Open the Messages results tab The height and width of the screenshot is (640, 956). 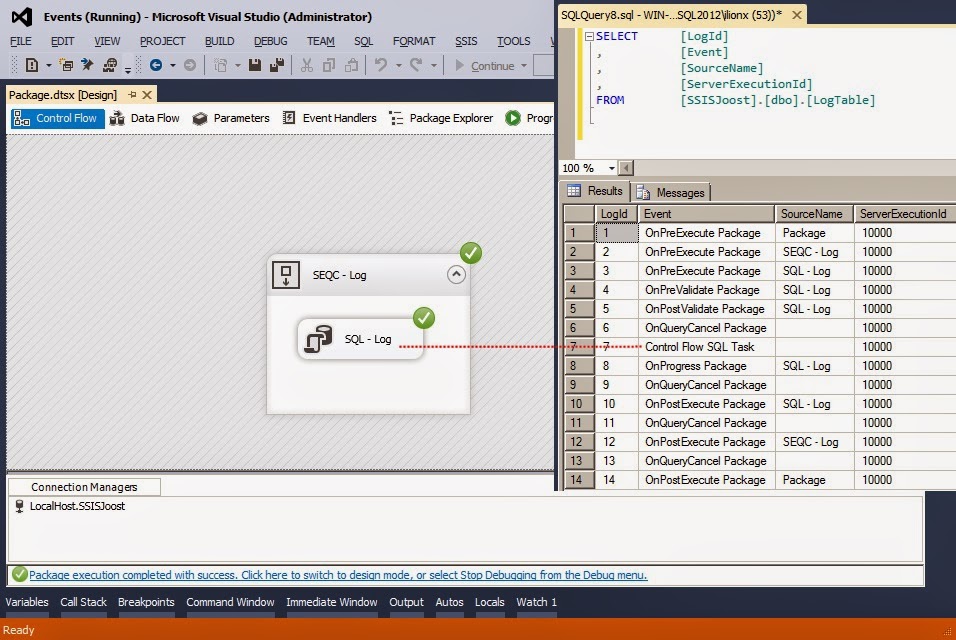tap(671, 193)
